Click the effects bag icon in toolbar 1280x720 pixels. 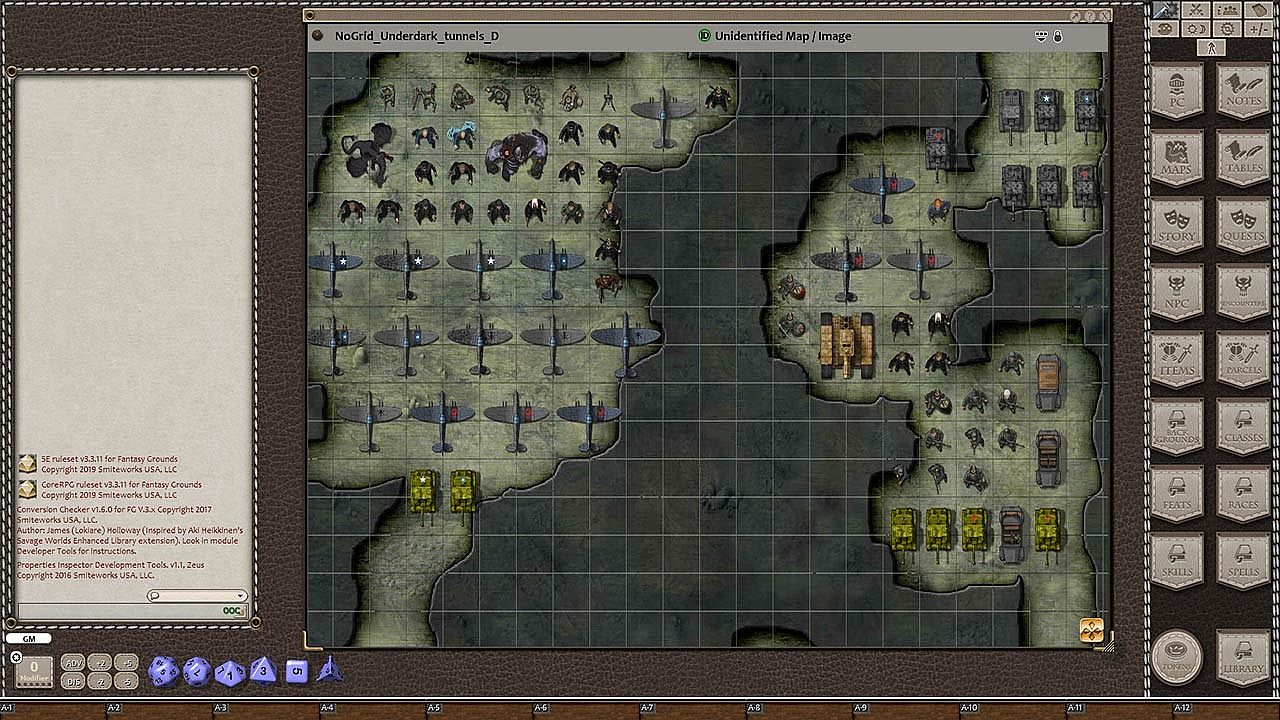(1258, 10)
